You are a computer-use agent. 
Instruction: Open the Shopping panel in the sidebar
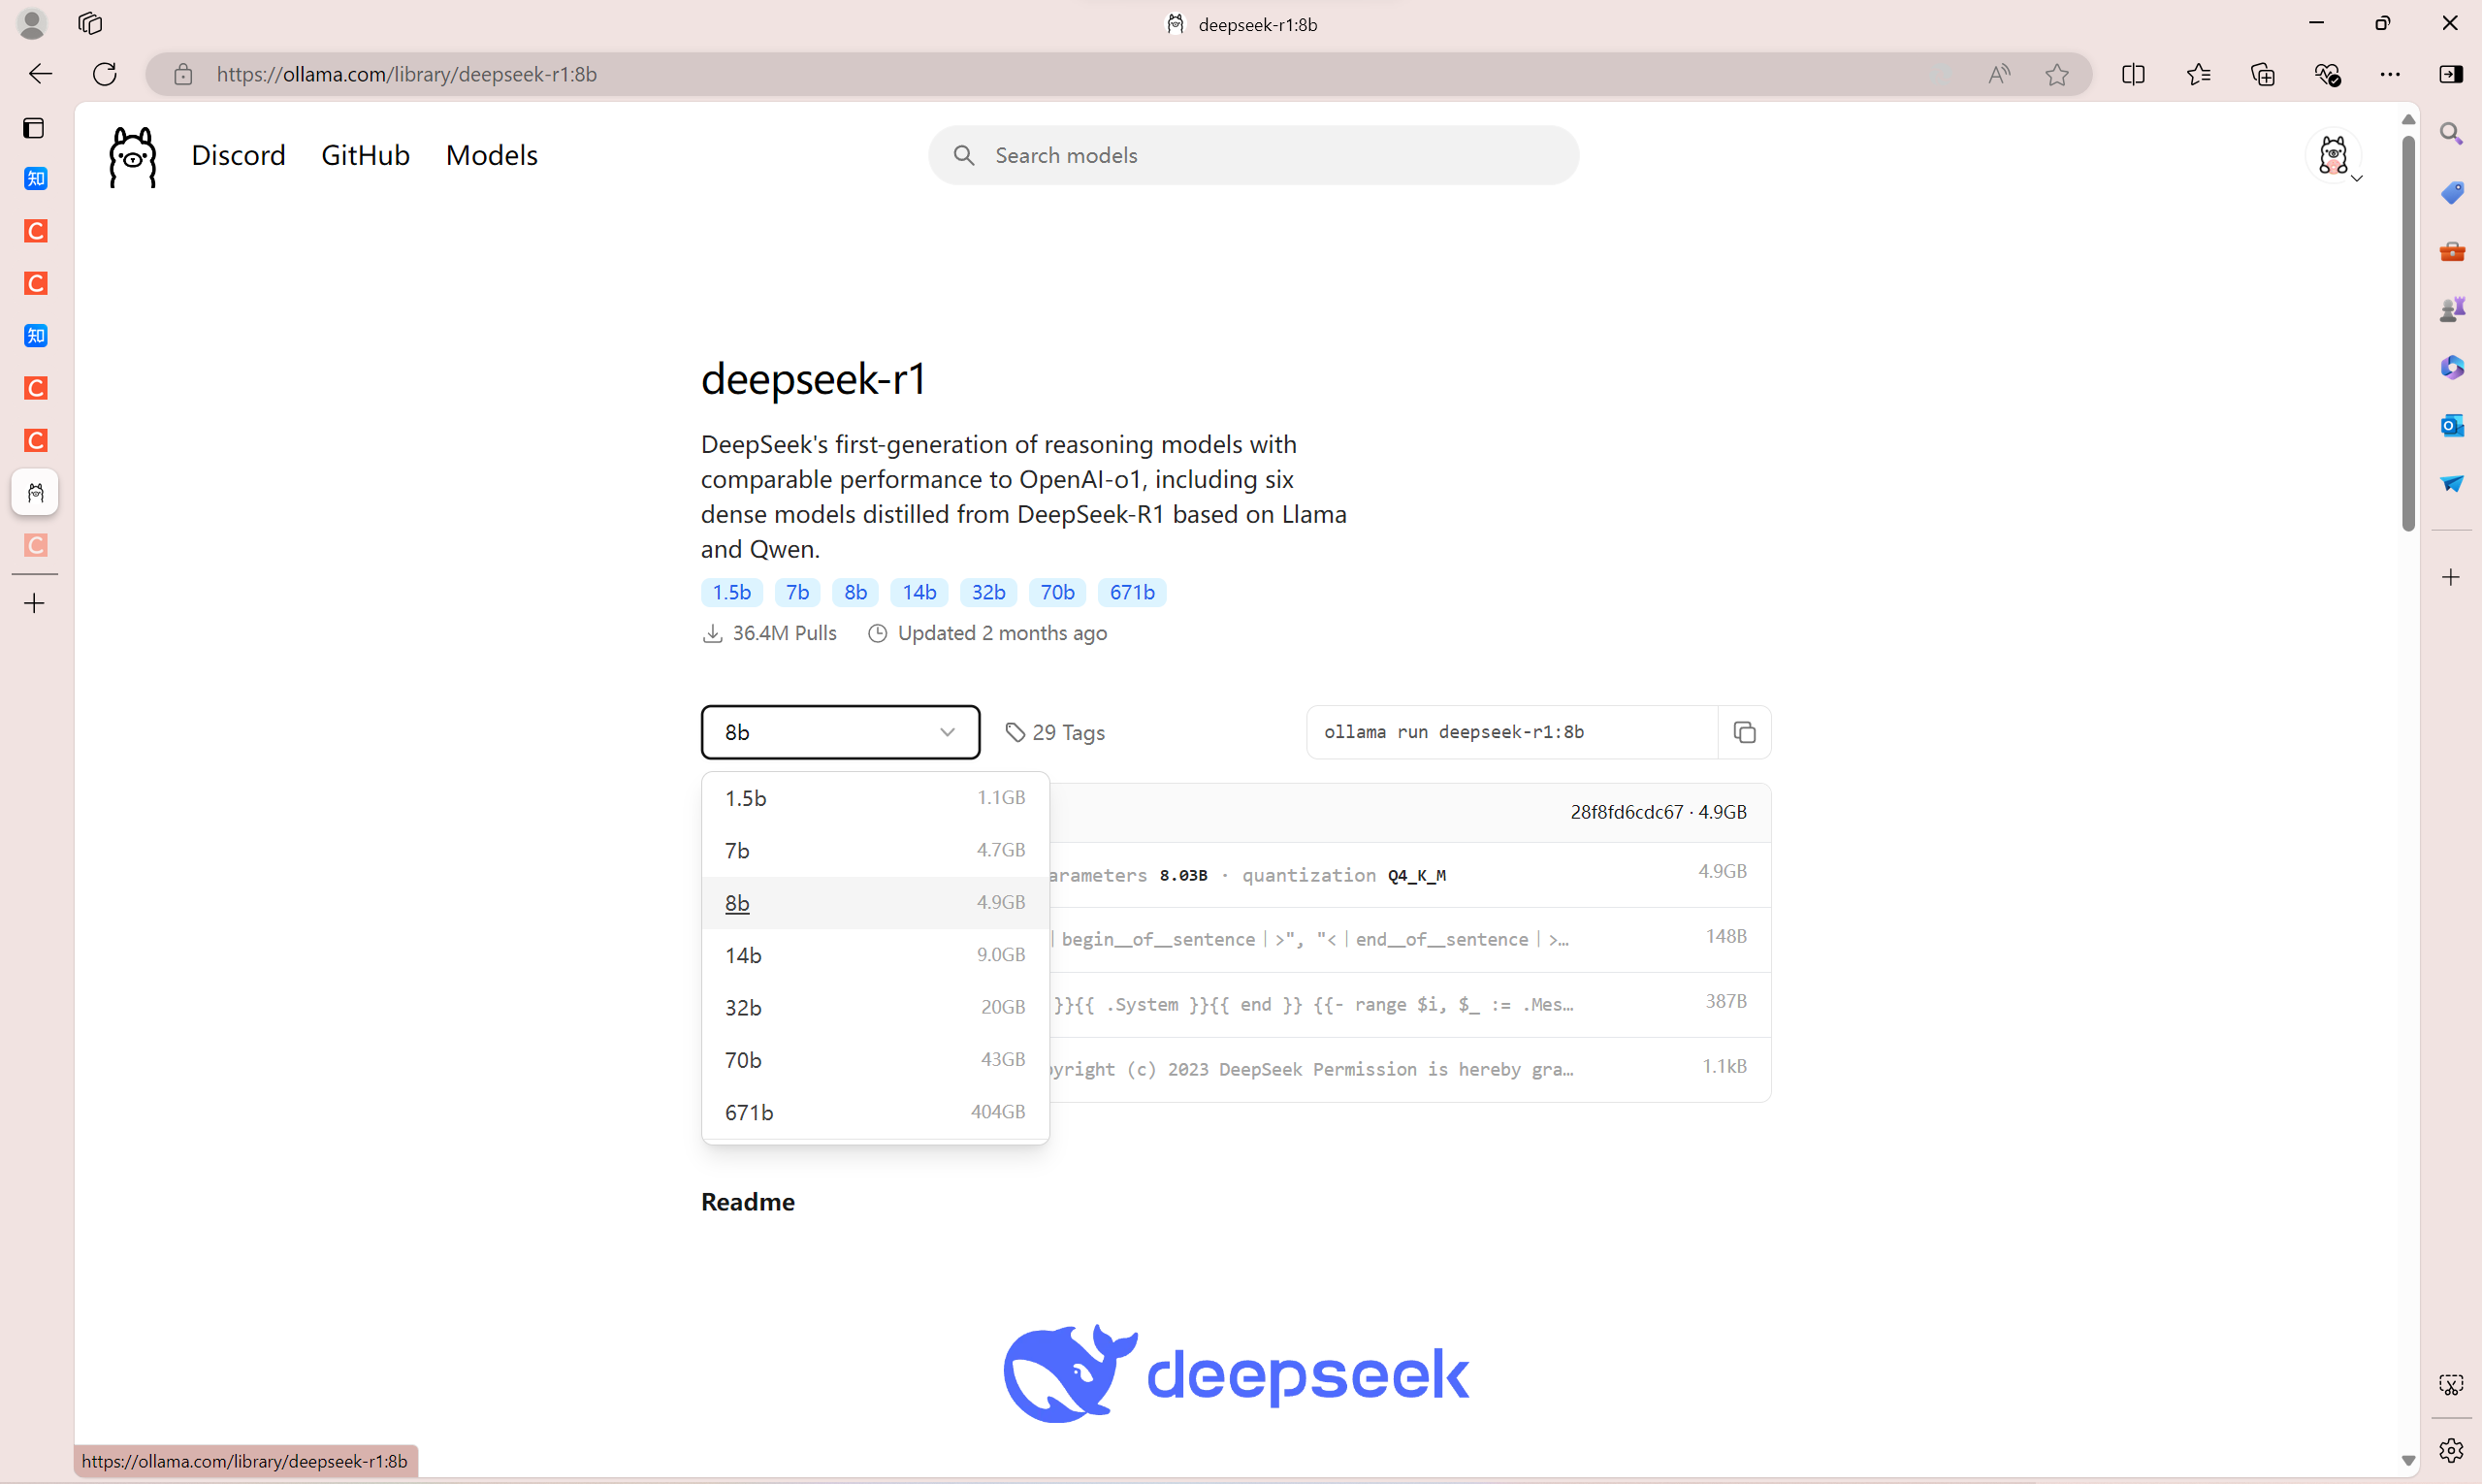(2452, 192)
